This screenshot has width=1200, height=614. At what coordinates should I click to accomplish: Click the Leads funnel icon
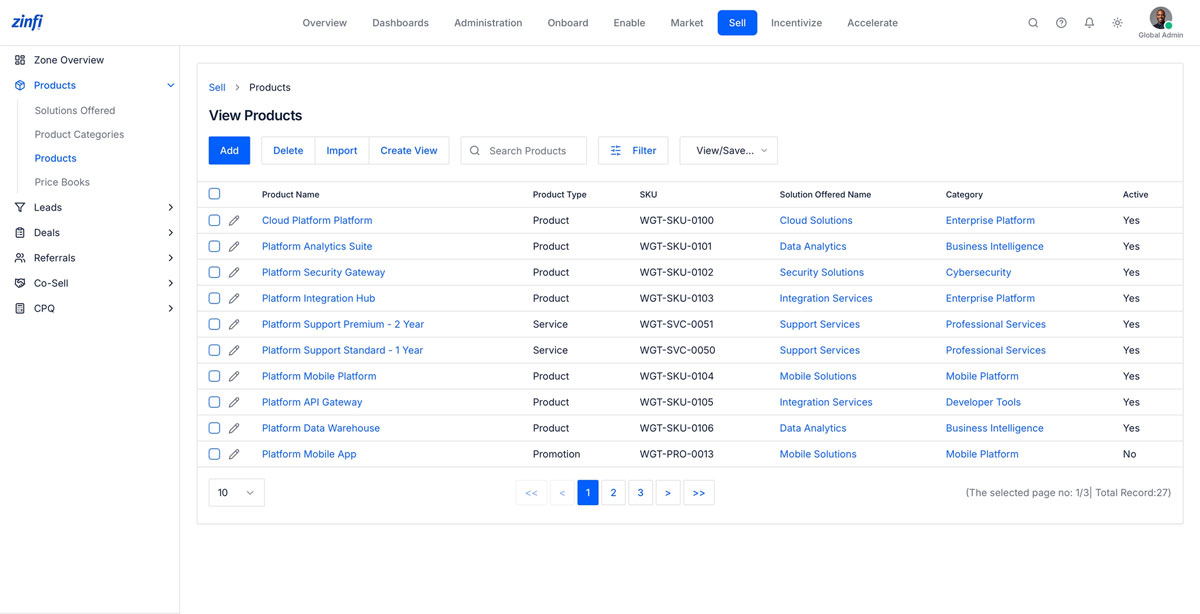20,207
